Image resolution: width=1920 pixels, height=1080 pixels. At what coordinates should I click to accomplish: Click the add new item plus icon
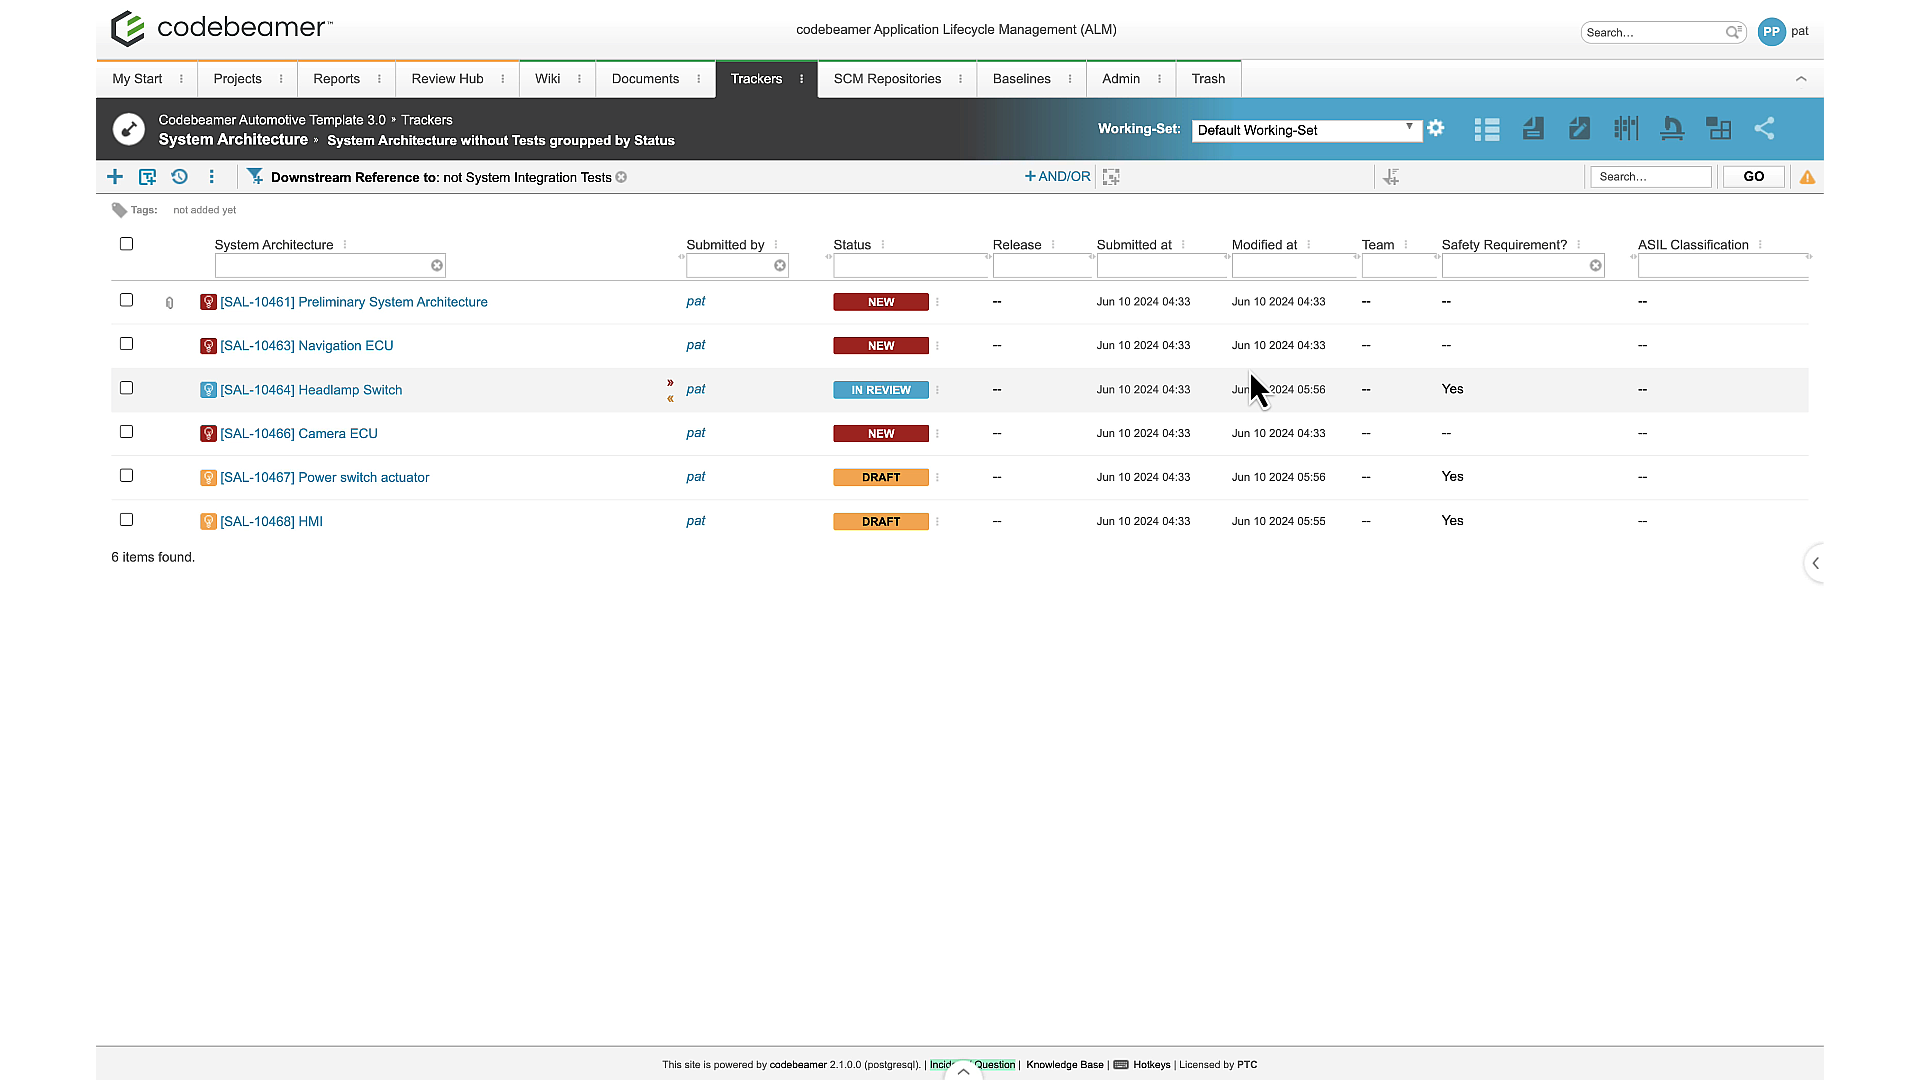click(114, 176)
